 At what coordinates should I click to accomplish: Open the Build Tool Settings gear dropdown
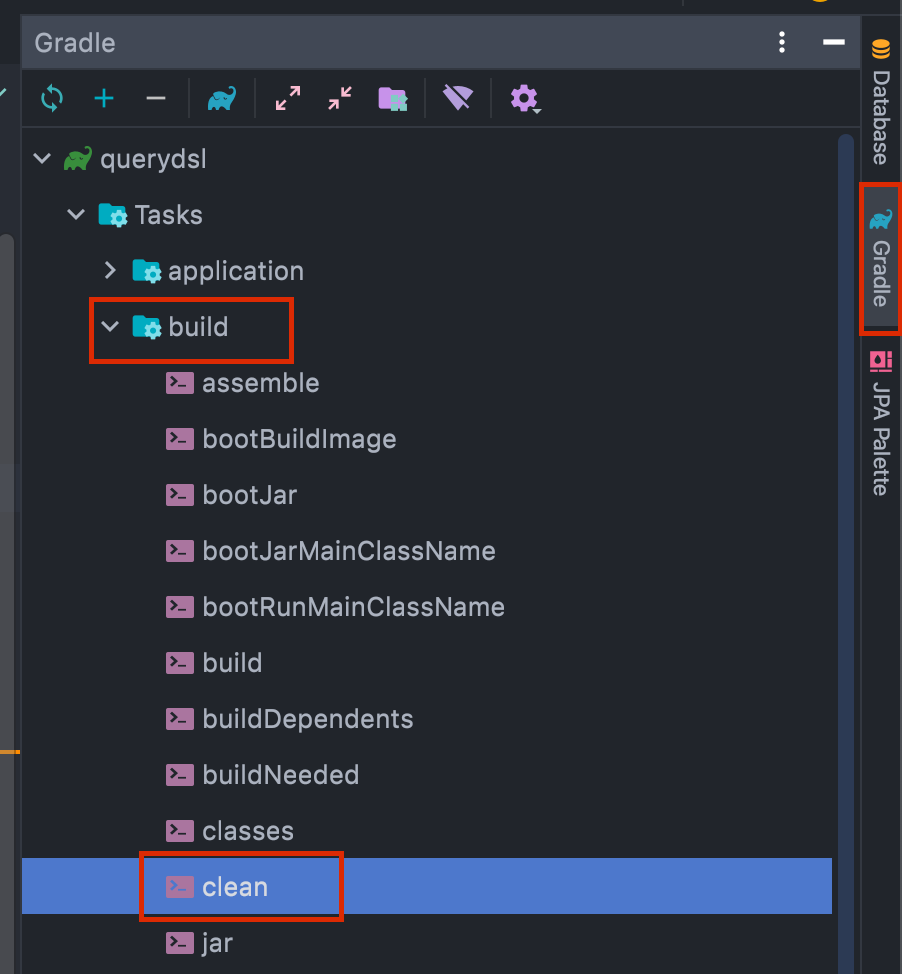(x=524, y=98)
